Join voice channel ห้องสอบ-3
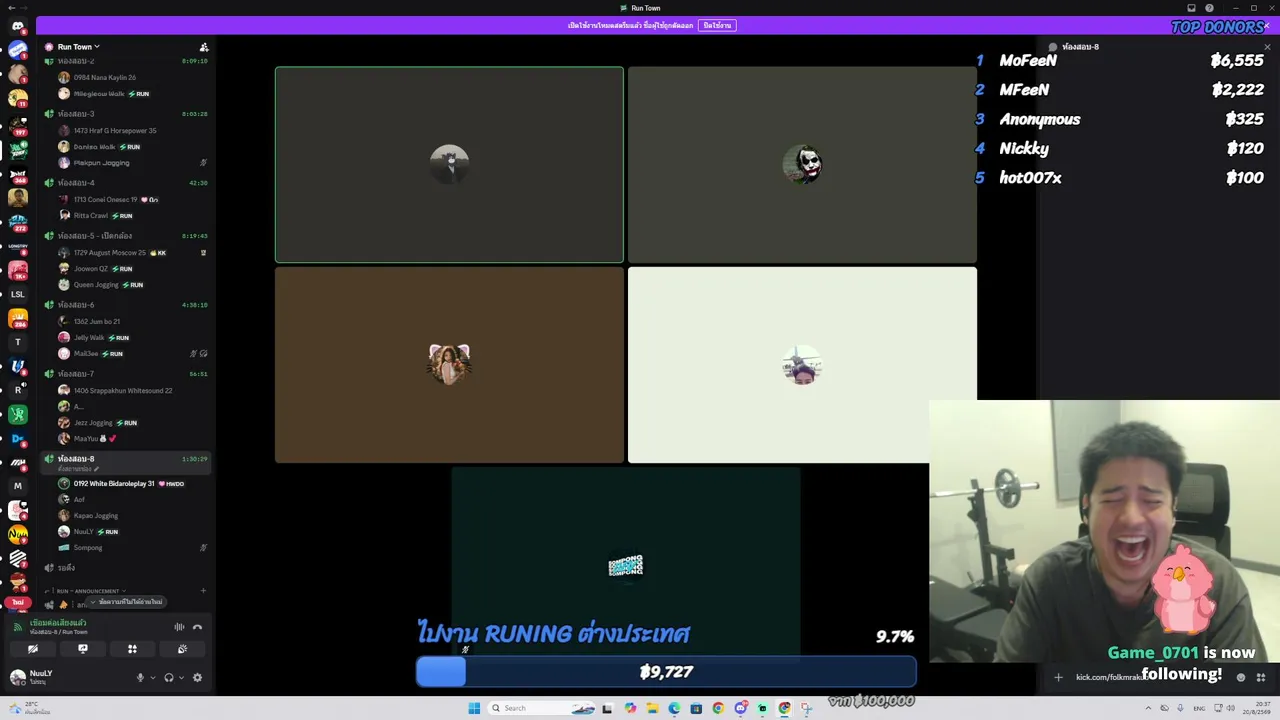Screen dimensions: 1280x720 tap(126, 114)
